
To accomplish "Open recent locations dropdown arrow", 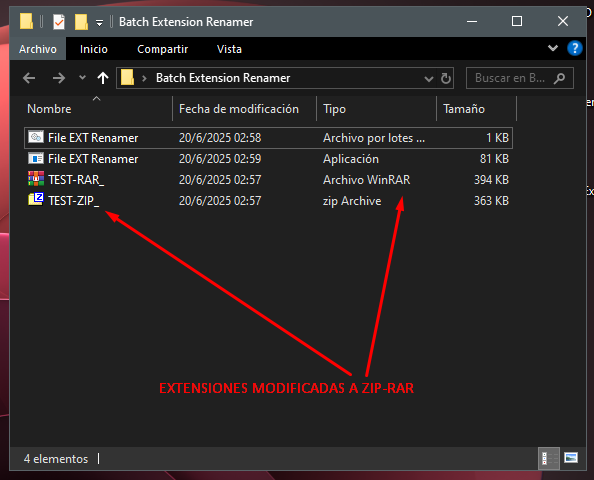I will (82, 78).
